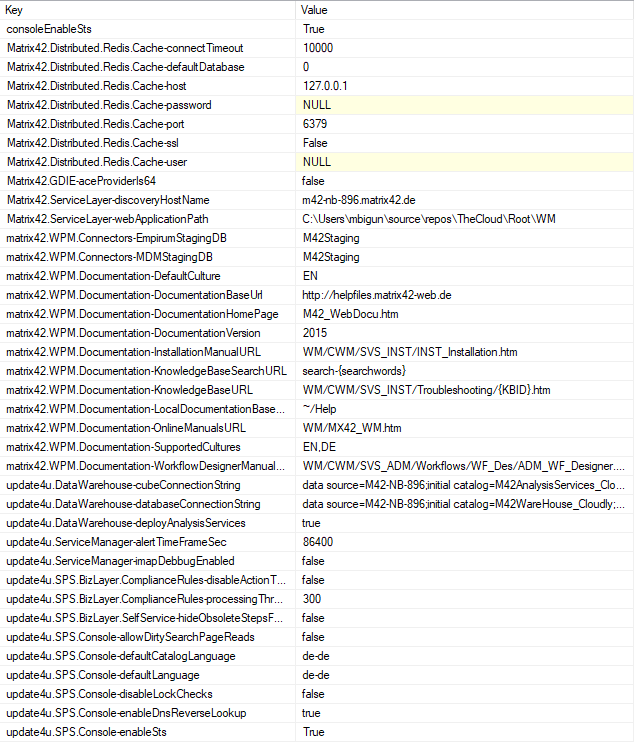
Task: Select the Documentation-WorkflowDesignerManual key
Action: tap(148, 466)
